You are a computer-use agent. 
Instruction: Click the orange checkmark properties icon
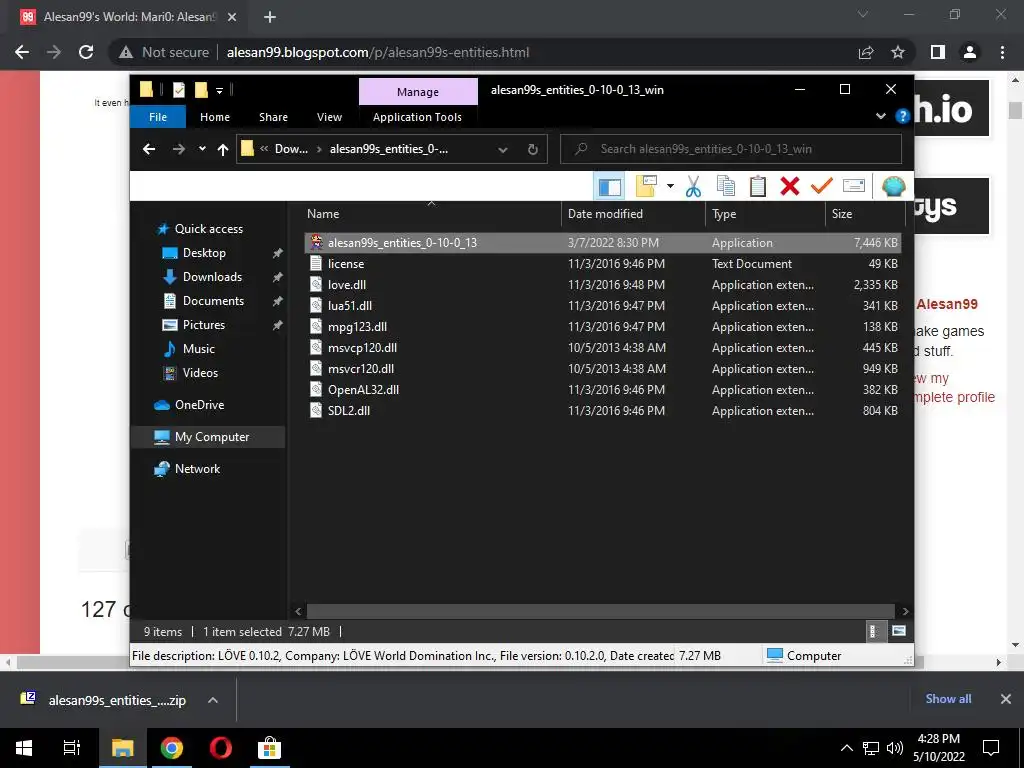[822, 186]
